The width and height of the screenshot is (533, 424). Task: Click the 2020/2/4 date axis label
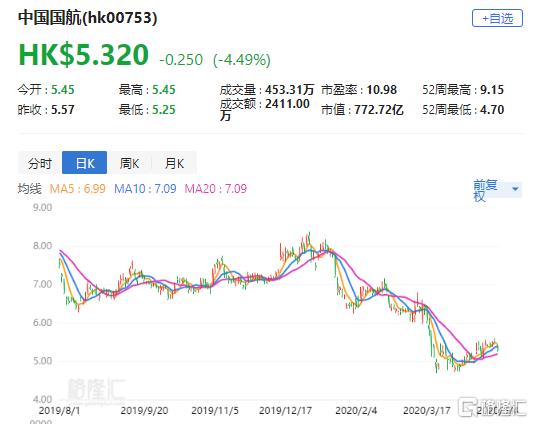(x=356, y=410)
